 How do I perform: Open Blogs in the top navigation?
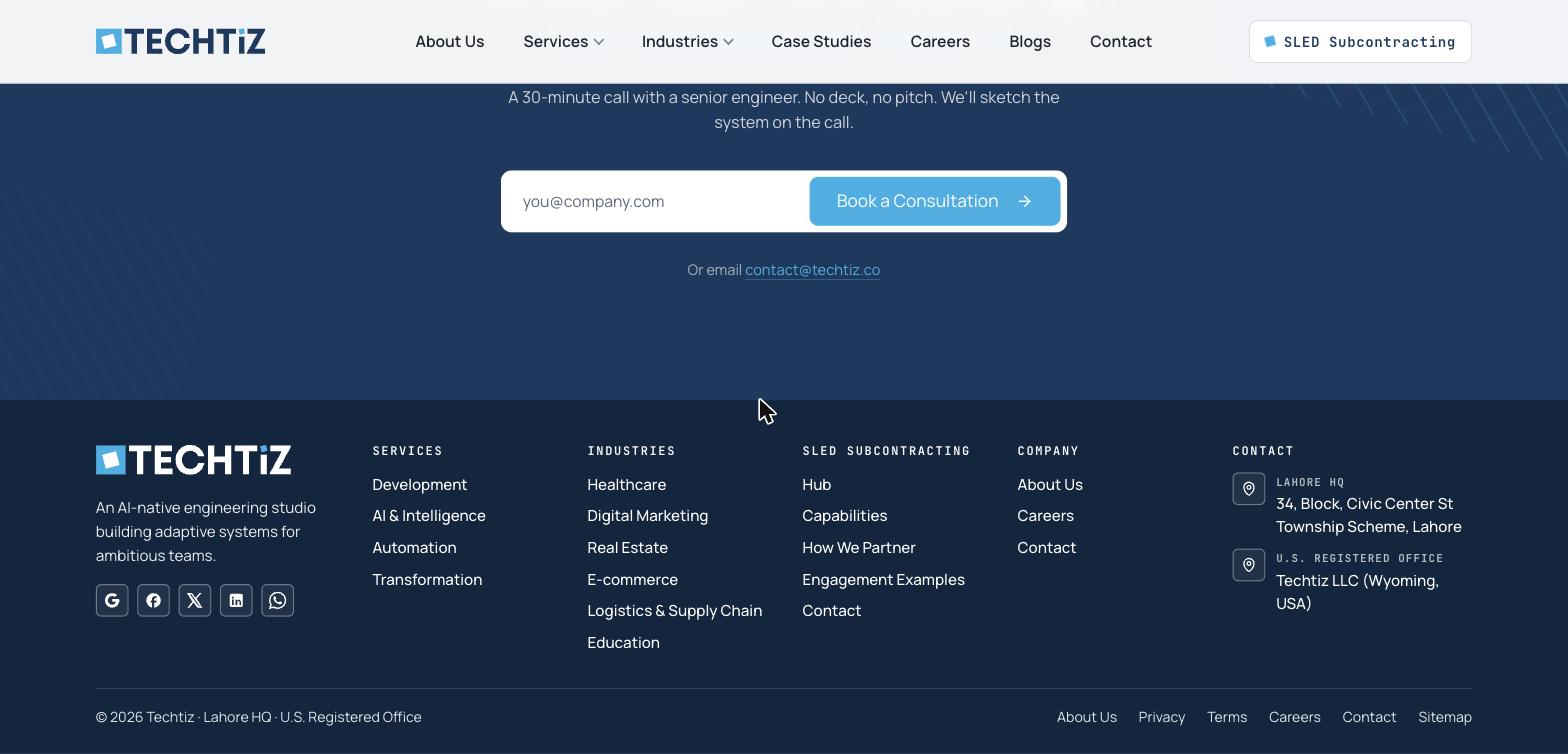1030,41
